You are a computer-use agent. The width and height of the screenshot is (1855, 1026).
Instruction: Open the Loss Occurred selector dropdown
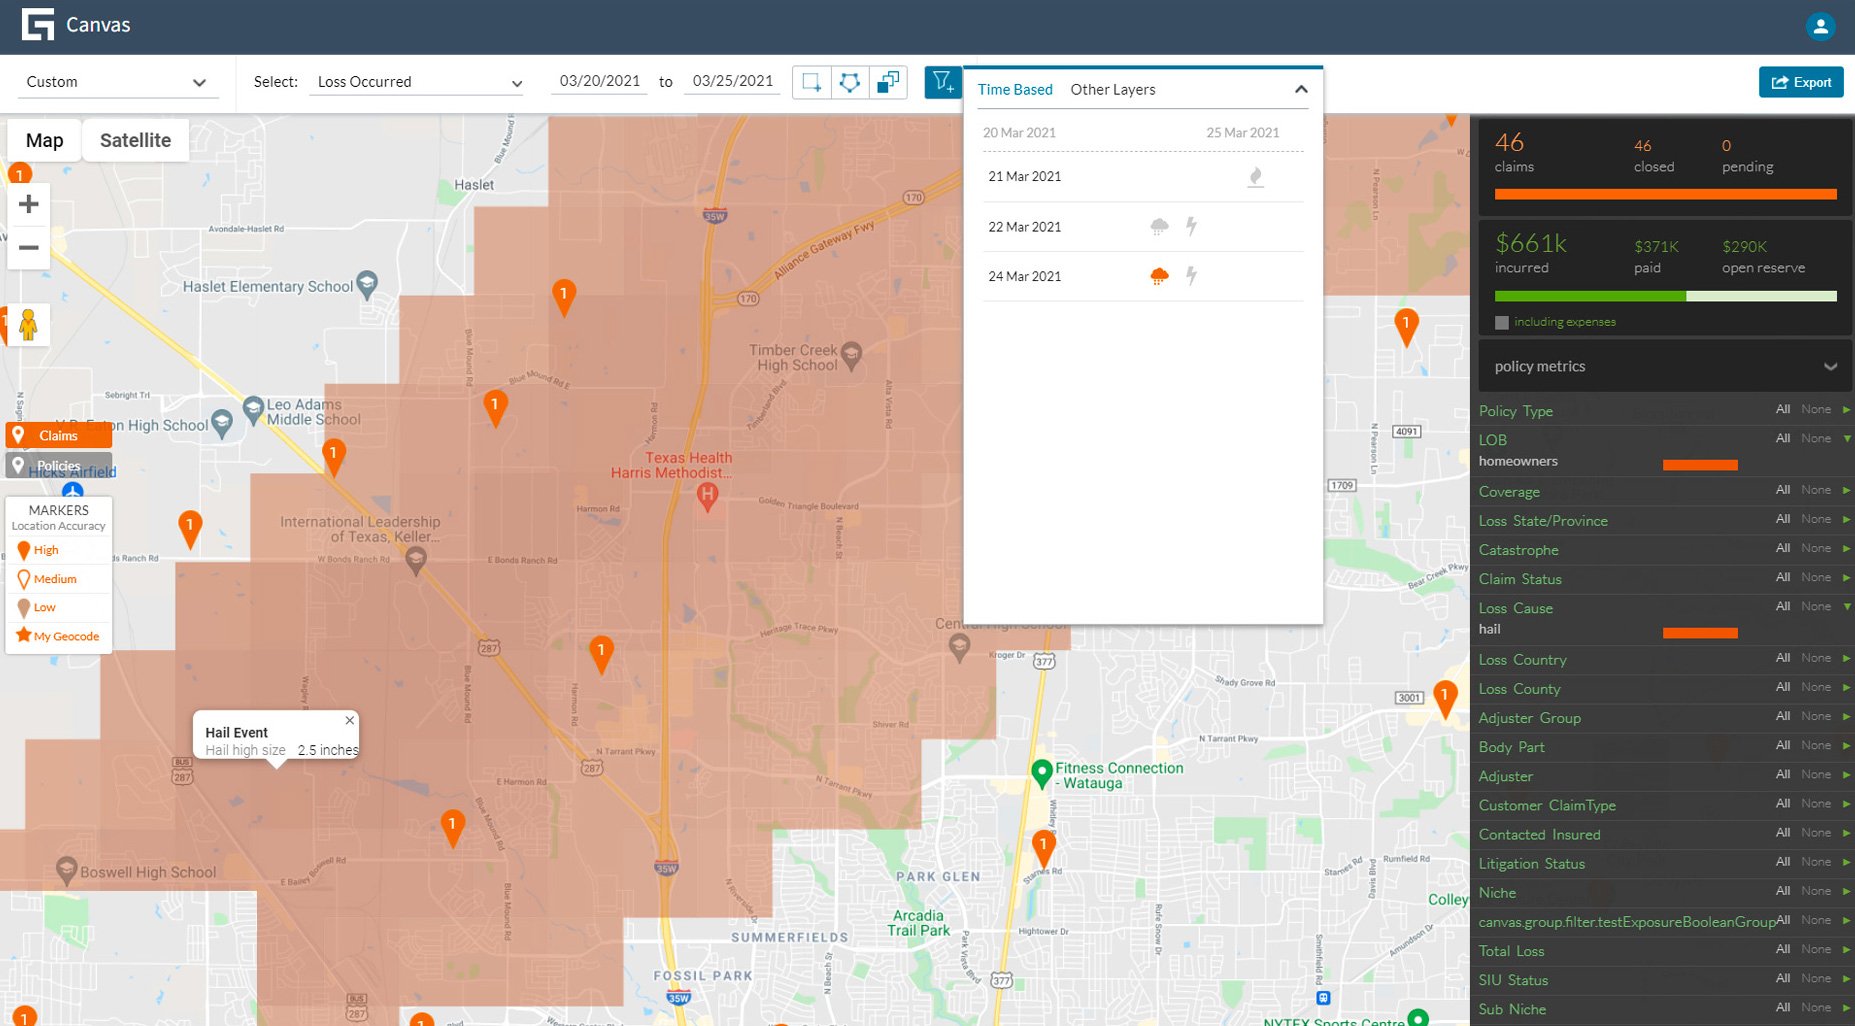point(417,82)
